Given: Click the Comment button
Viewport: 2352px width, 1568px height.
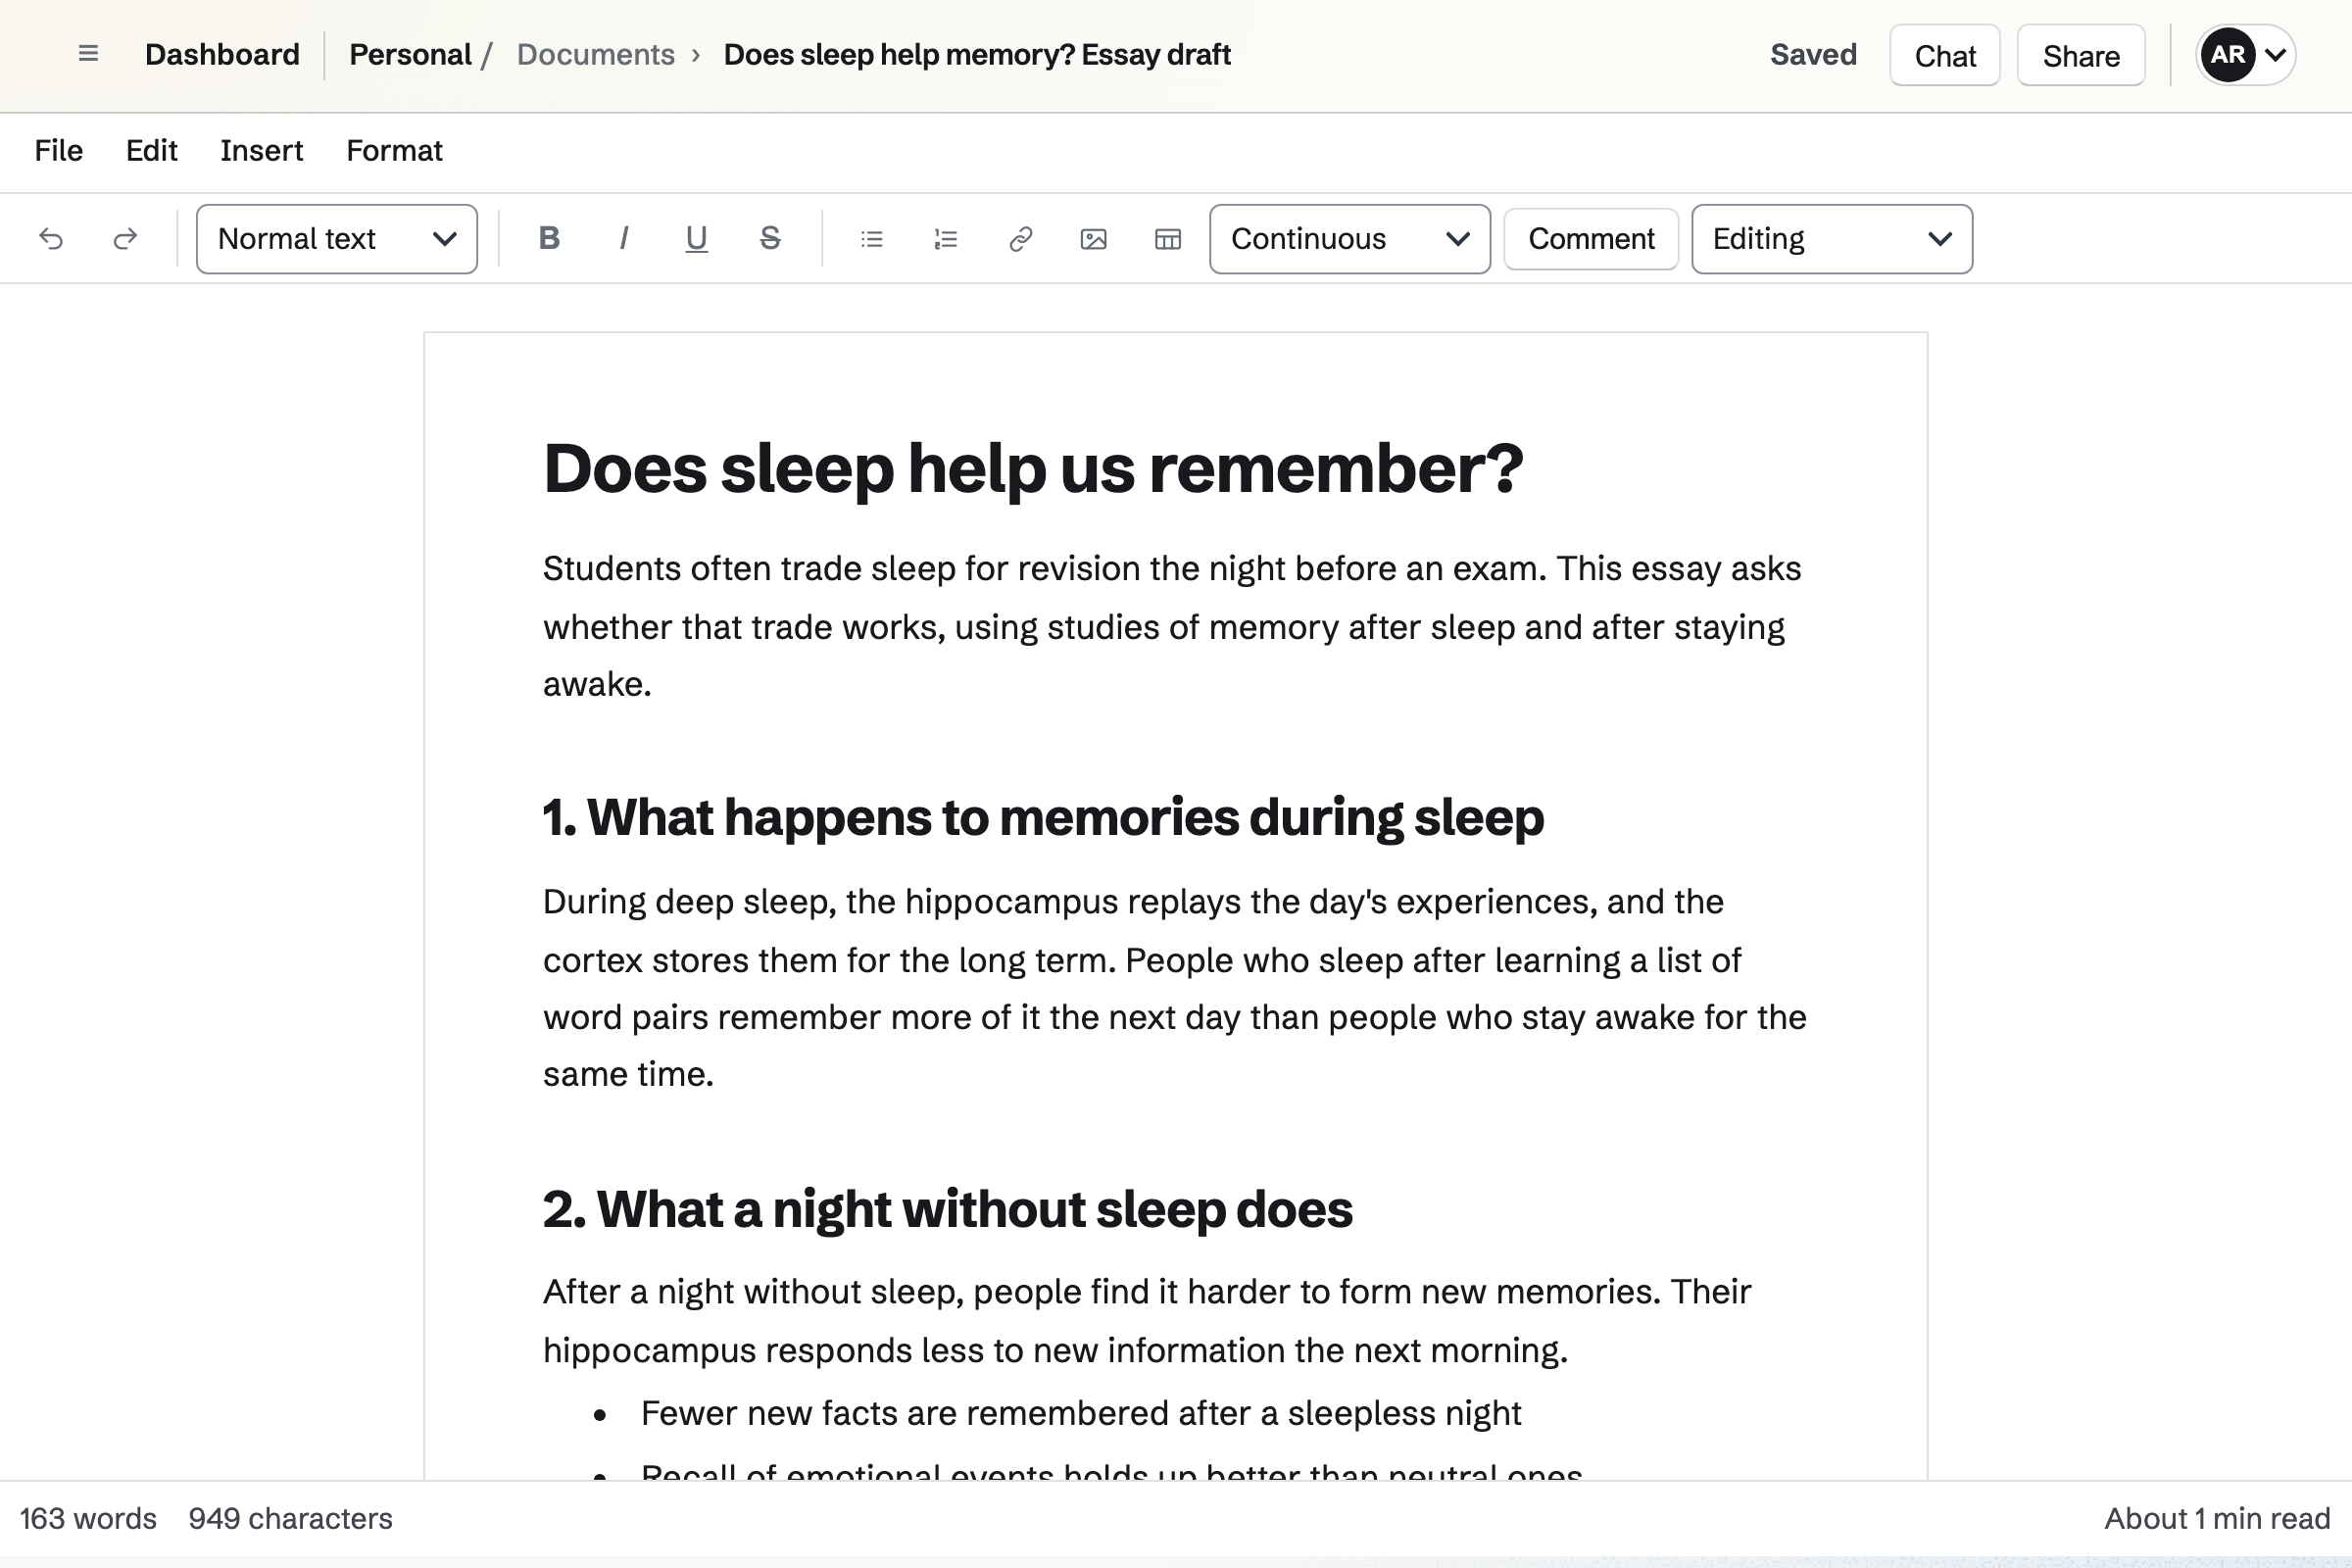Looking at the screenshot, I should [1591, 239].
